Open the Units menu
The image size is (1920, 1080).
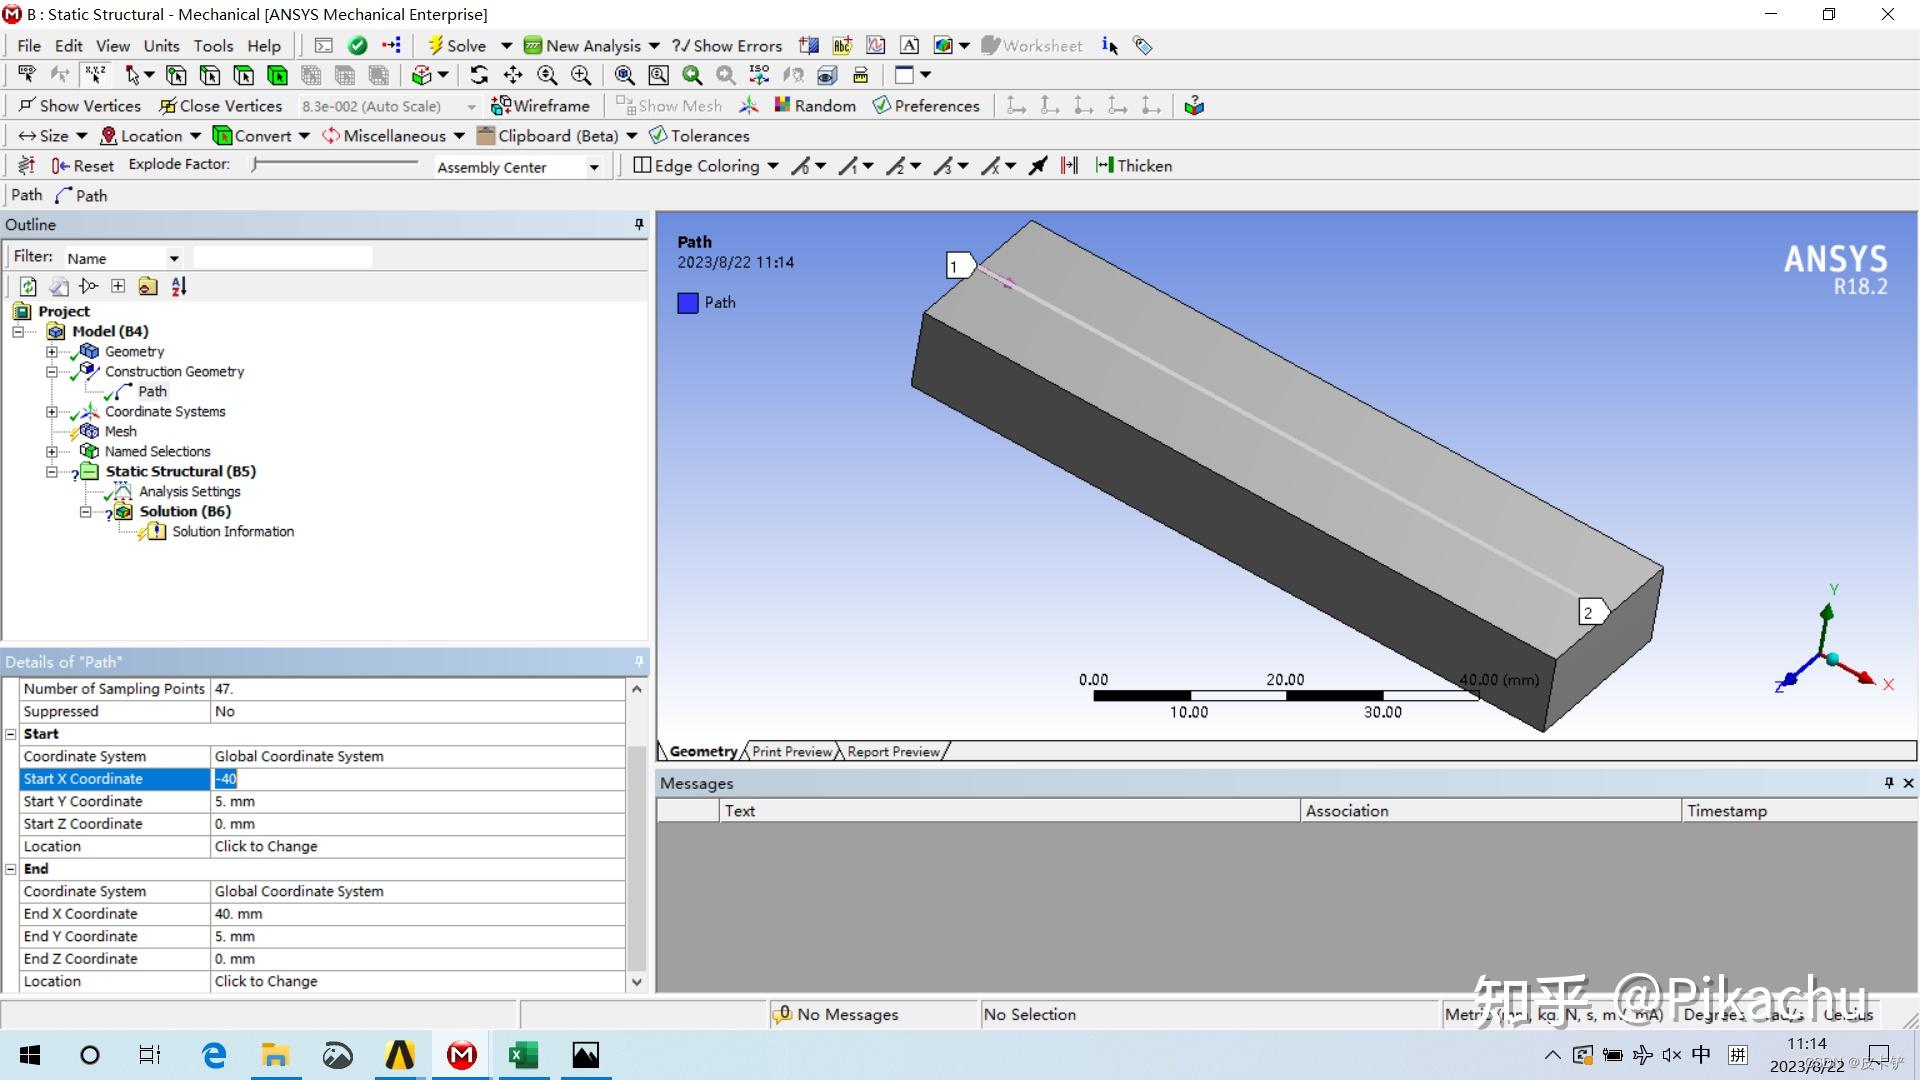pyautogui.click(x=160, y=45)
